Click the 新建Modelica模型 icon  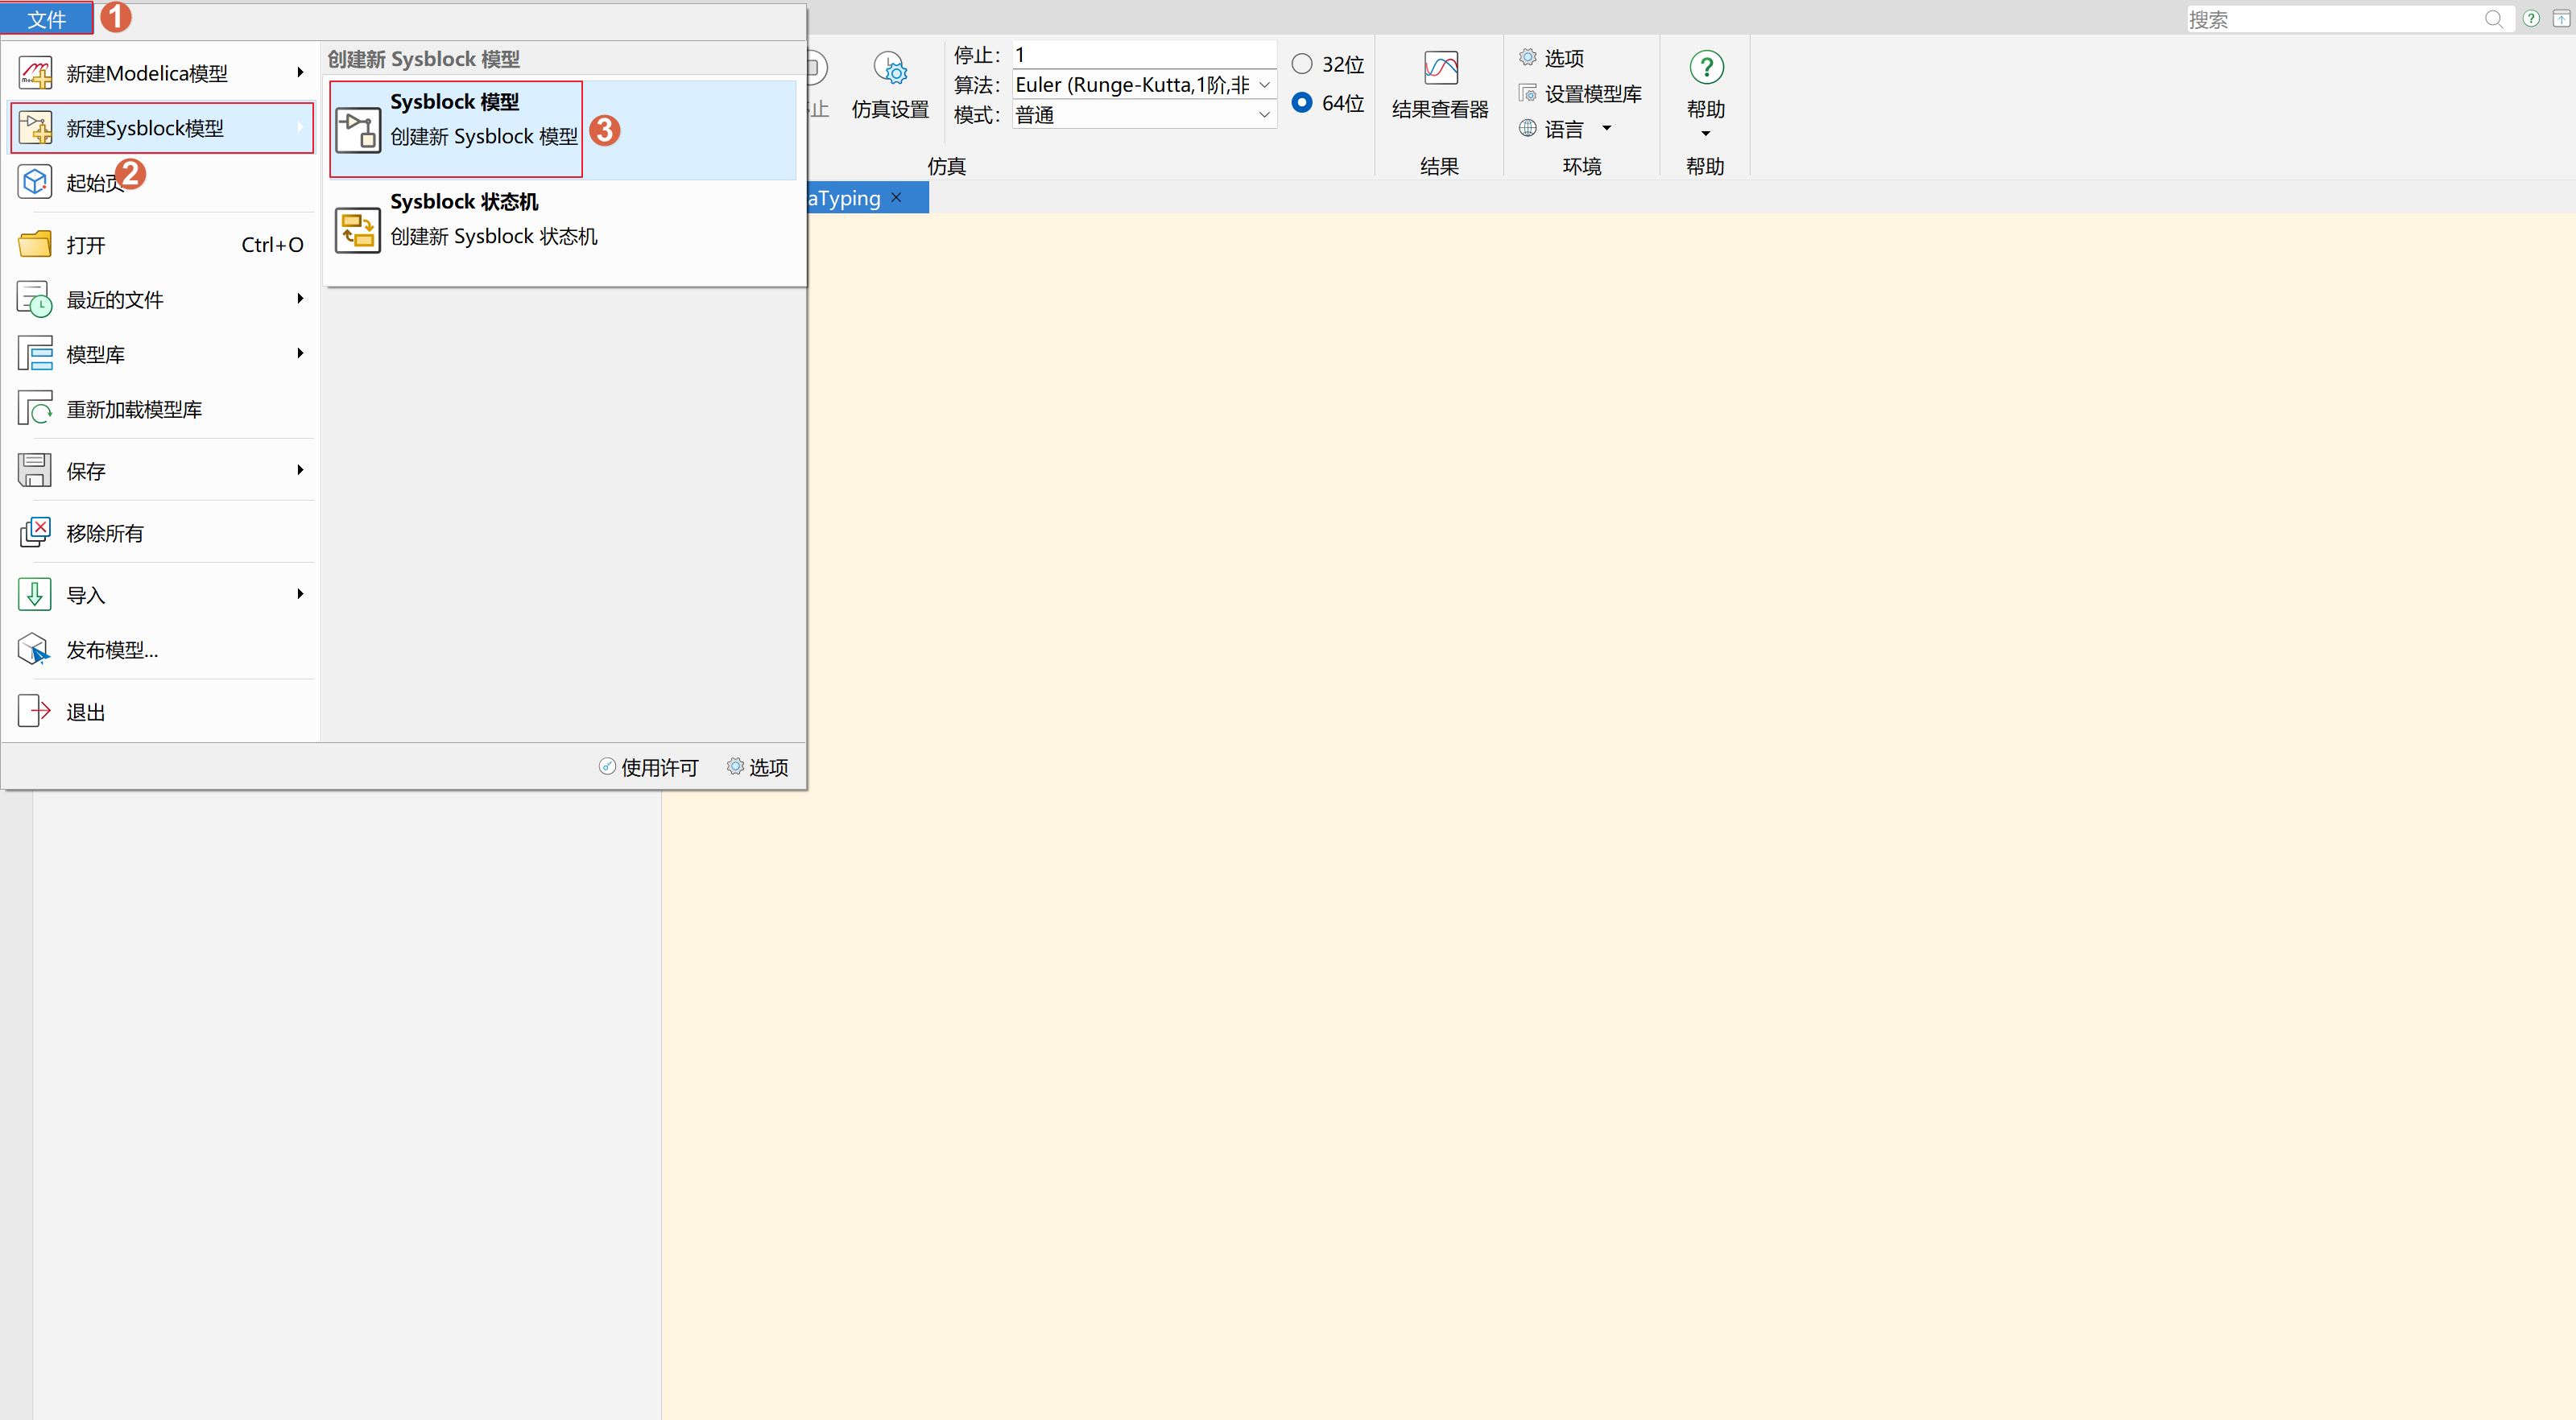coord(35,73)
